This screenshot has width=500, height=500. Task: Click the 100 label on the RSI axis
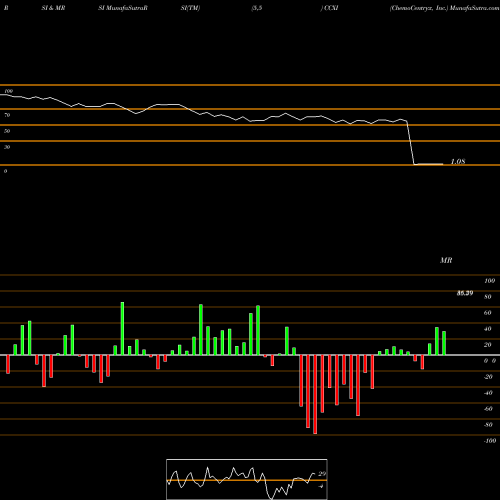tap(8, 91)
